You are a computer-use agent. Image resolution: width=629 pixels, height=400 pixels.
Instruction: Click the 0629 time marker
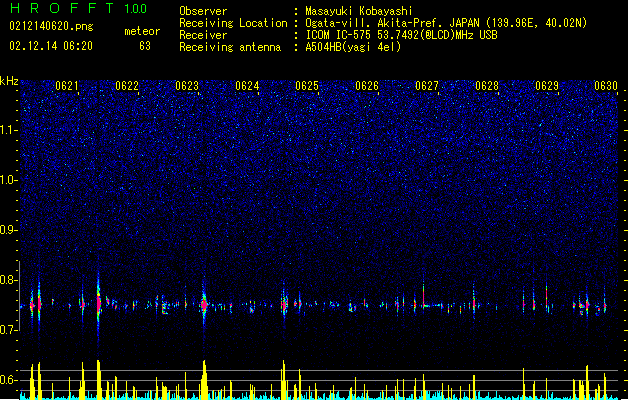(x=547, y=86)
